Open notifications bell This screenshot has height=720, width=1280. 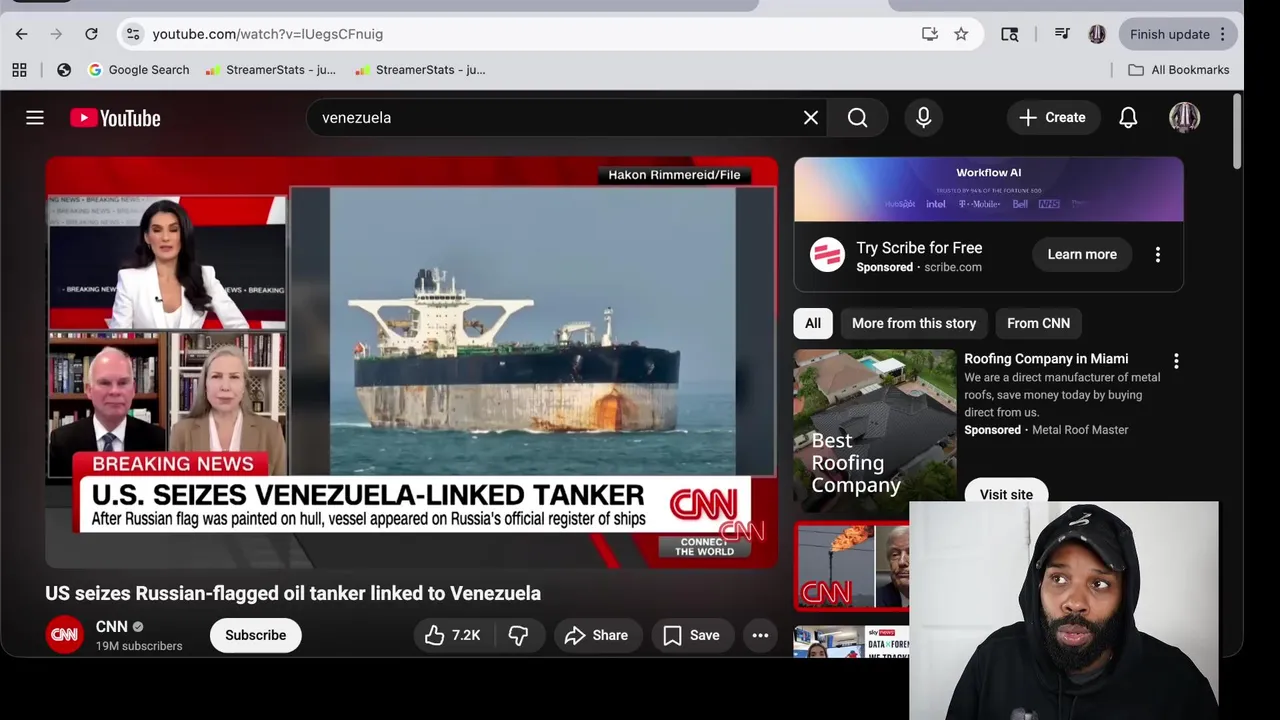(x=1128, y=118)
